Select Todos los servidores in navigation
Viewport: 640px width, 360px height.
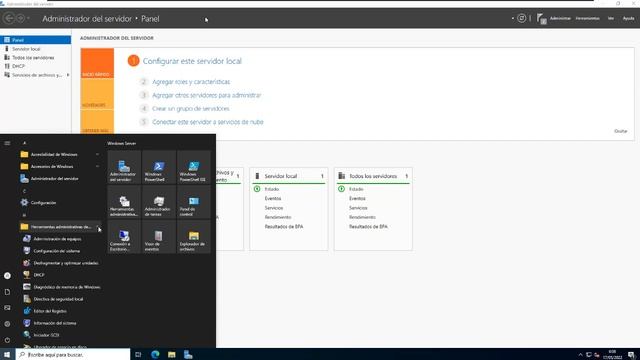click(36, 58)
